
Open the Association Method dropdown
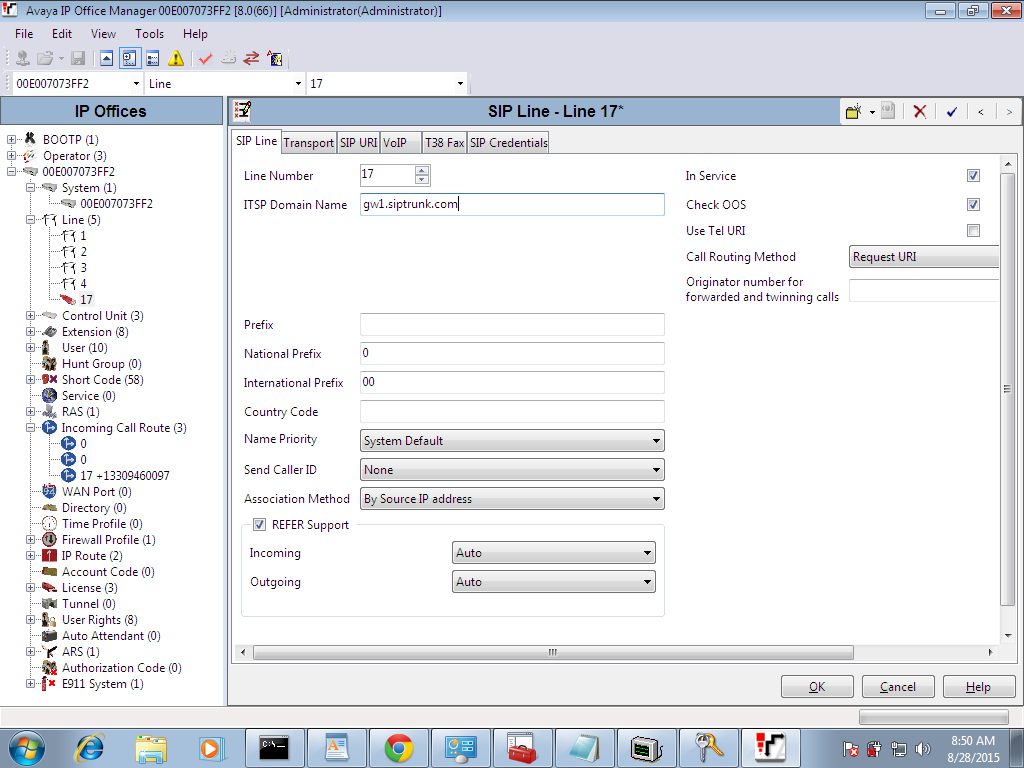pos(512,499)
